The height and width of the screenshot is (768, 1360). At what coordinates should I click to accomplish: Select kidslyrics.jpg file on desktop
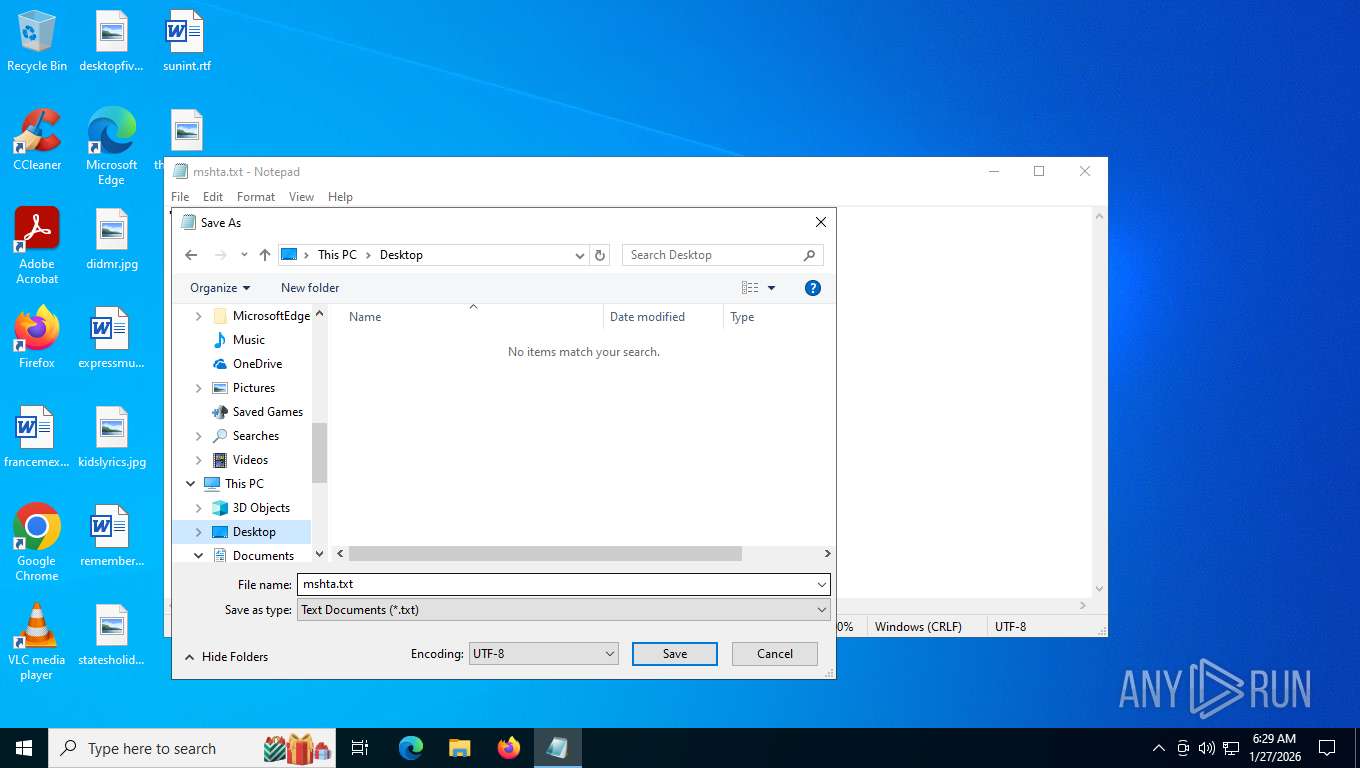[111, 438]
